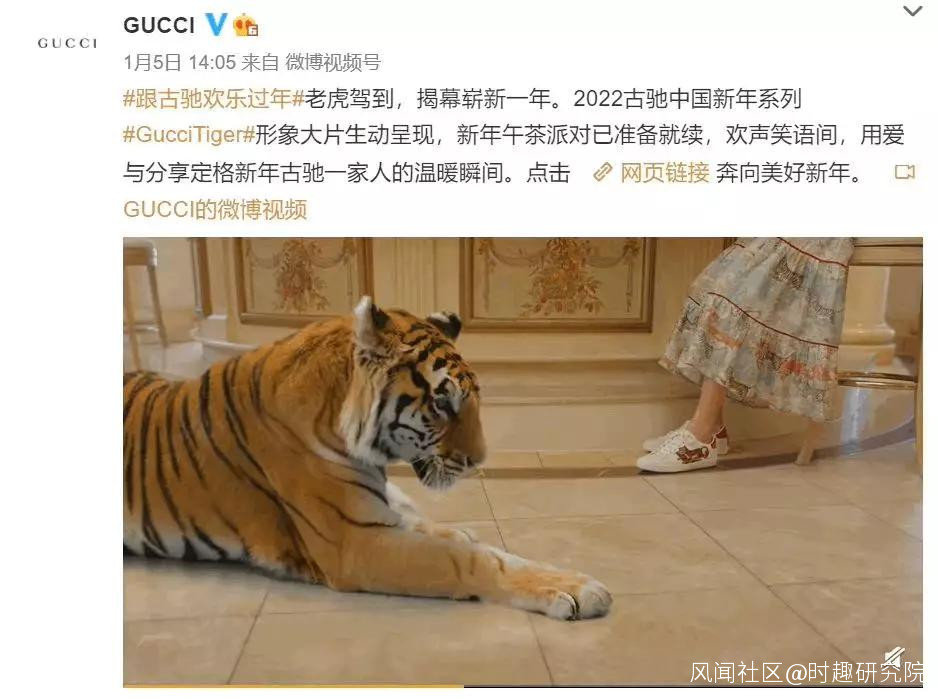Follow the 网页链接 web page link
Viewport: 938px width, 699px height.
(x=665, y=172)
